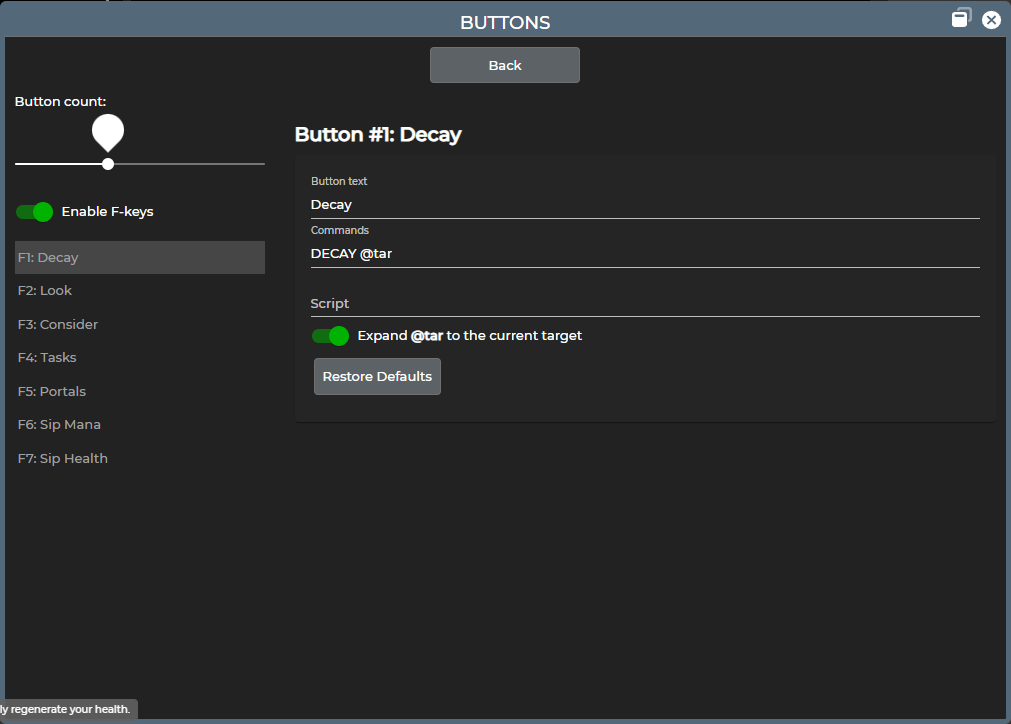Close the Buttons dialog with X icon
Screen dimensions: 1011x724
991,20
